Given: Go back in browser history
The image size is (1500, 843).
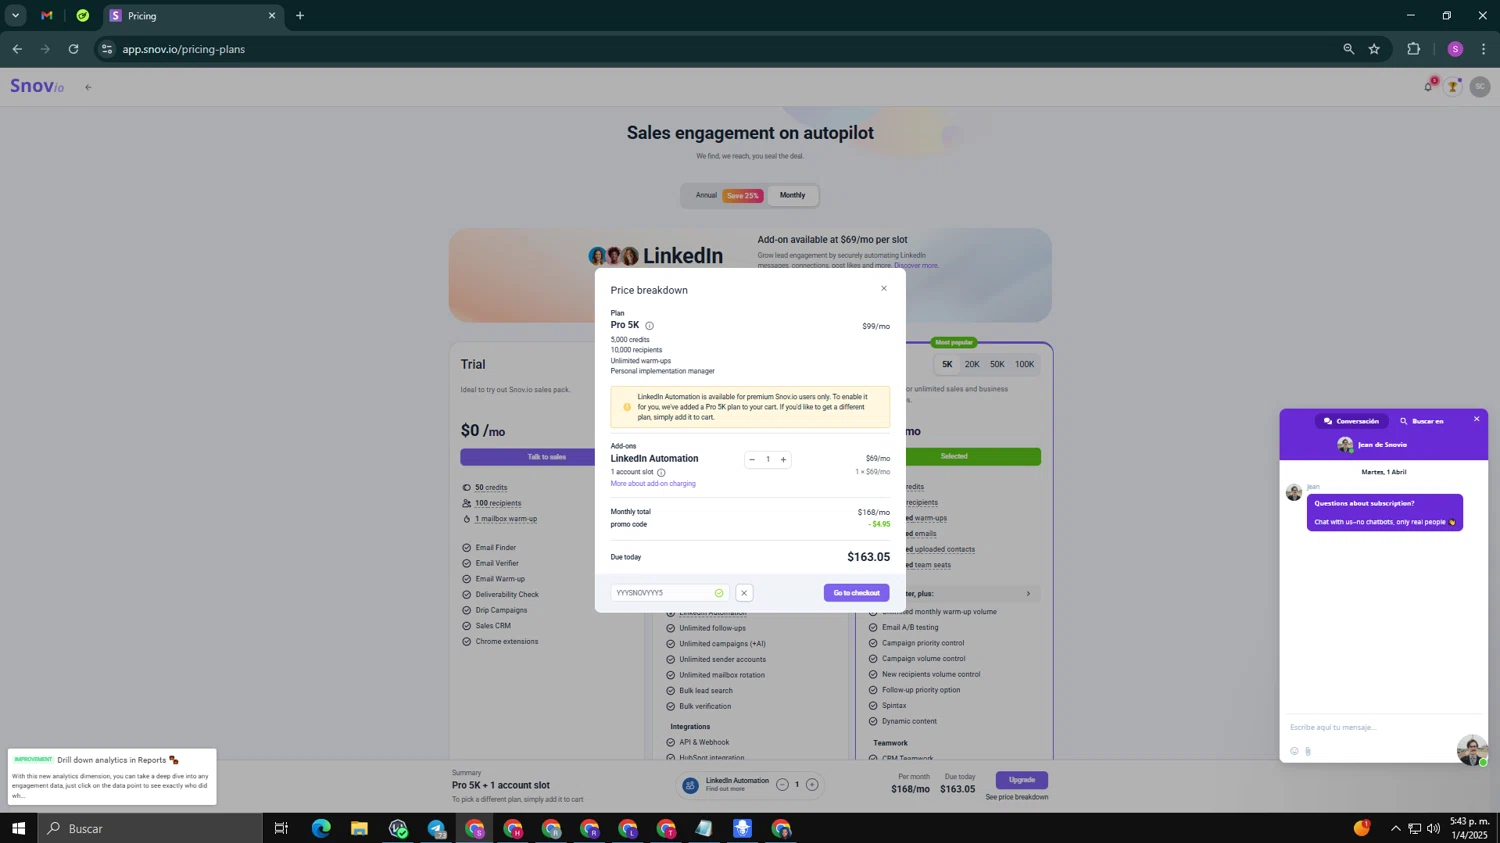Looking at the screenshot, I should click(x=17, y=49).
